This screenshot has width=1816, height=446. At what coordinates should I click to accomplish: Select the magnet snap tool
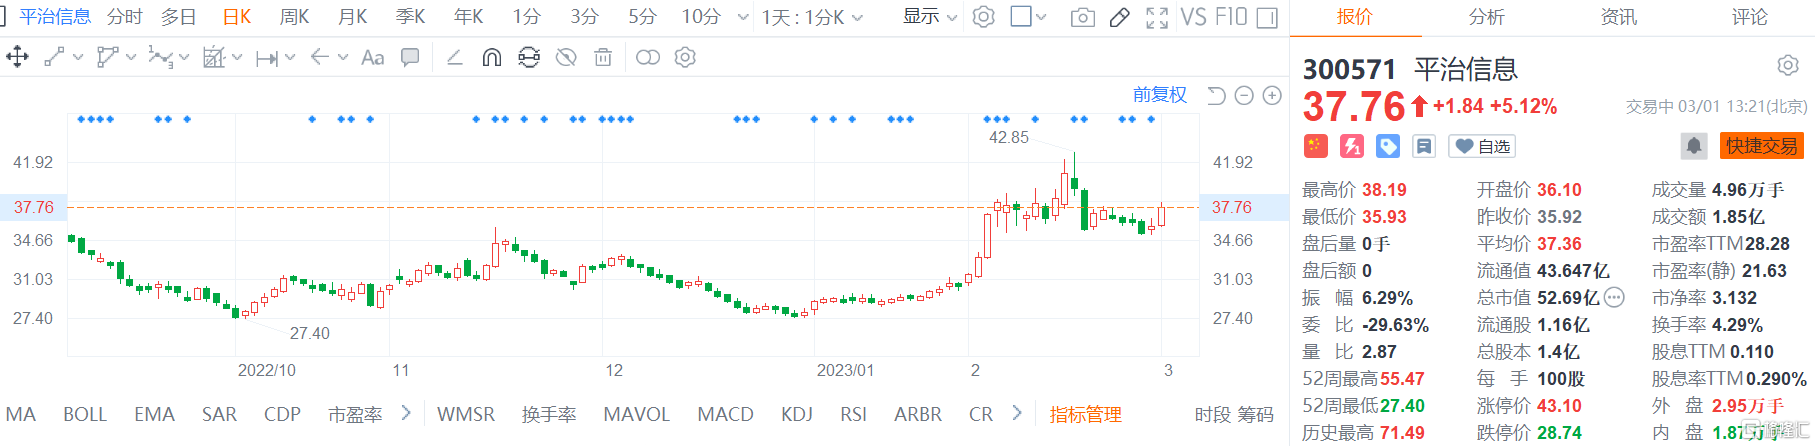point(491,58)
